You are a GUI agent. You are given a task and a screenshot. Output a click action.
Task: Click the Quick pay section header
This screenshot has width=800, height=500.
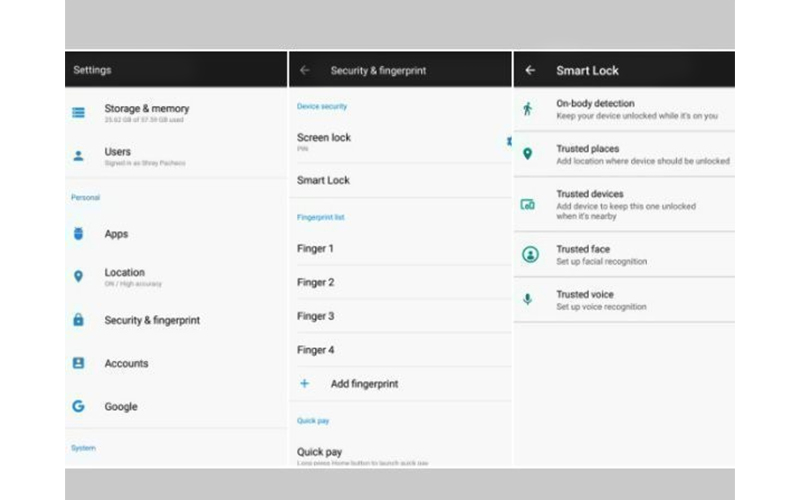click(313, 420)
